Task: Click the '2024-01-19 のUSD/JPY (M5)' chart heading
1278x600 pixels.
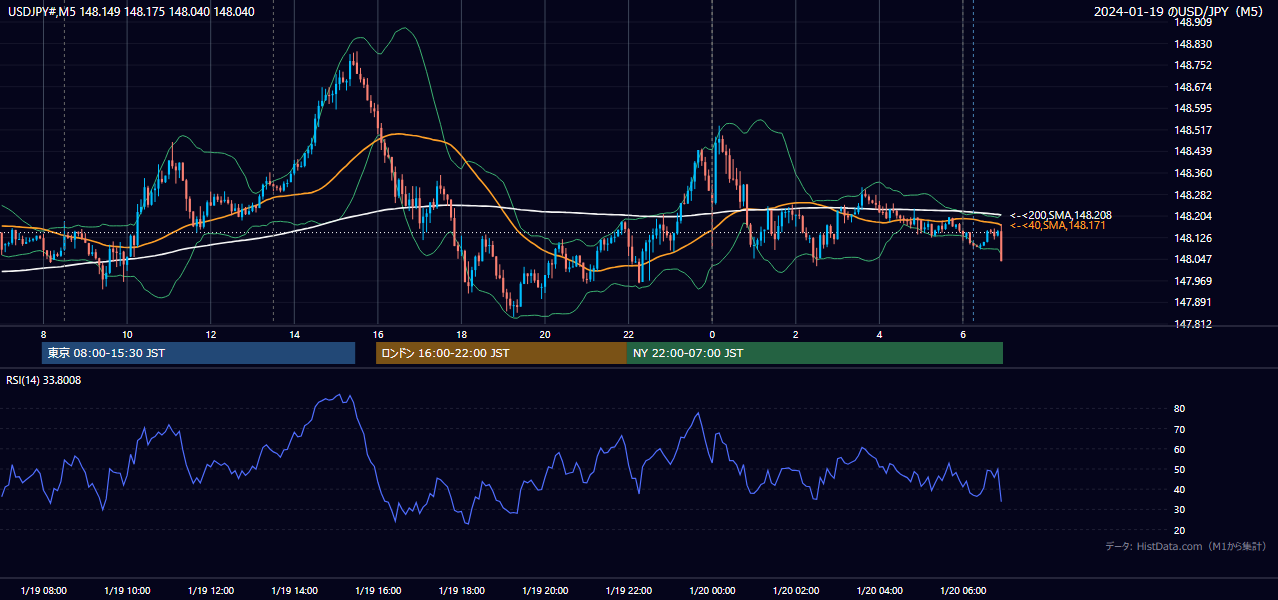Action: tap(1179, 11)
